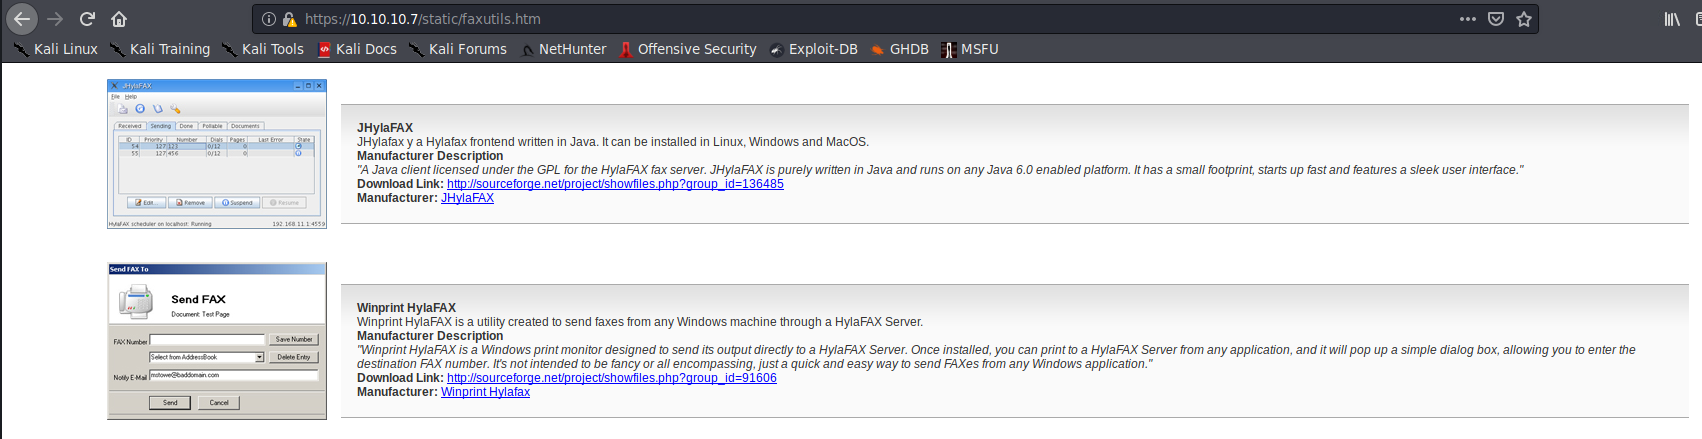Open the Offensive Security bookmark
1702x439 pixels.
tap(688, 49)
